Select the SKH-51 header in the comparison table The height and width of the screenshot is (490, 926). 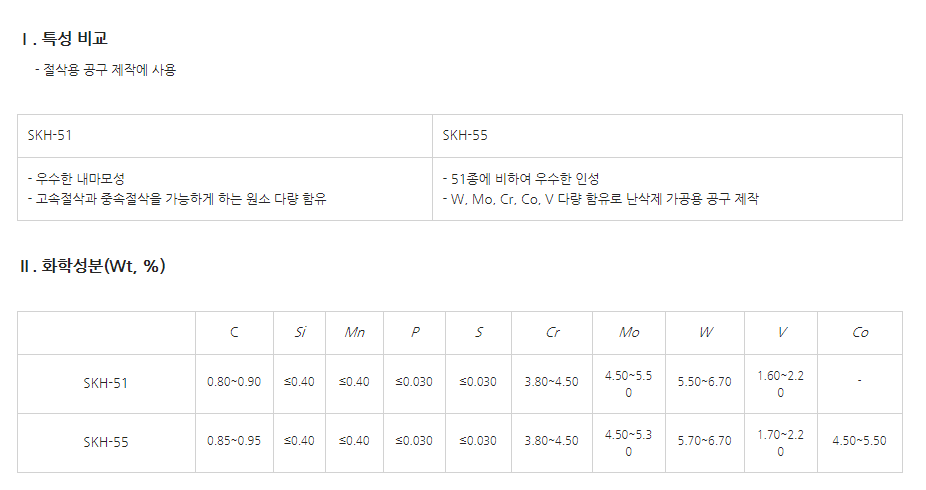48,136
